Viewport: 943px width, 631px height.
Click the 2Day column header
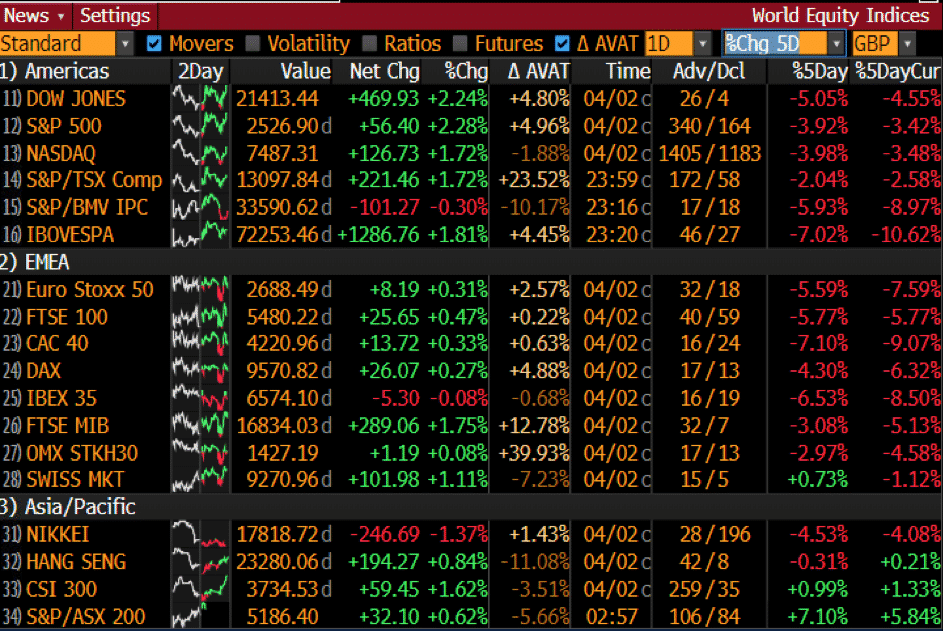pyautogui.click(x=200, y=71)
